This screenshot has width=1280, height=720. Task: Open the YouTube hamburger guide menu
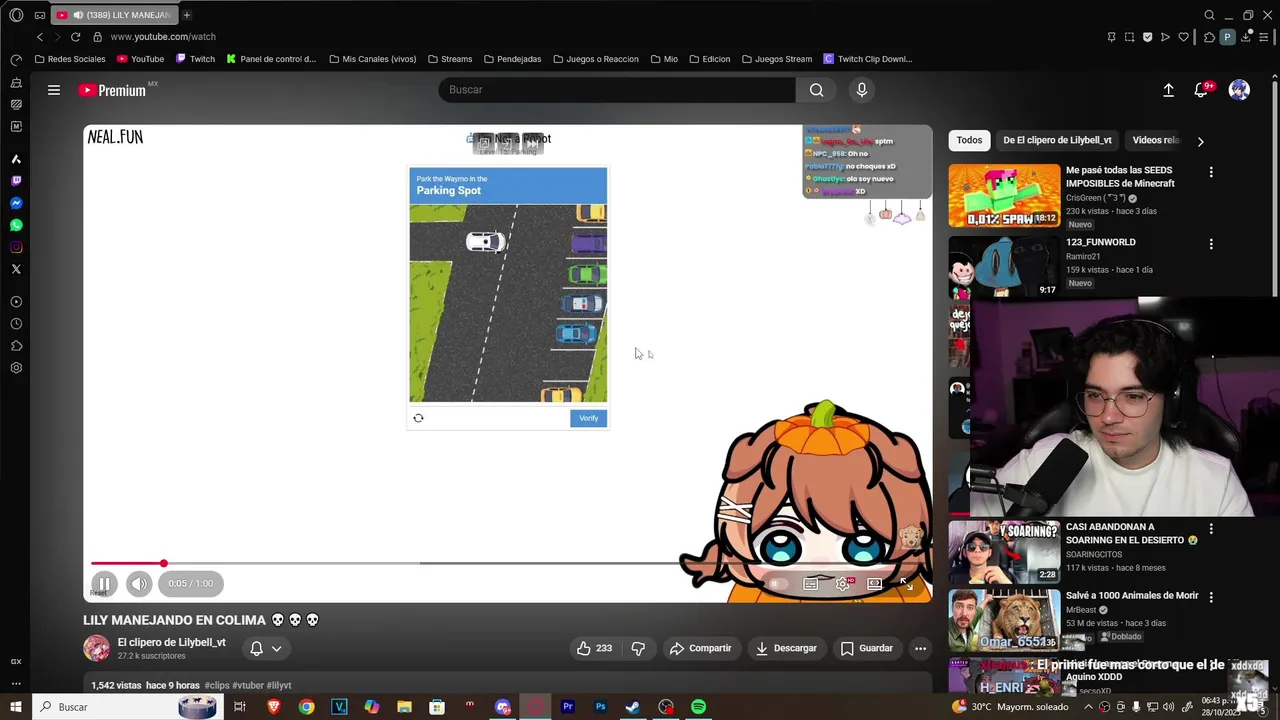click(x=54, y=90)
